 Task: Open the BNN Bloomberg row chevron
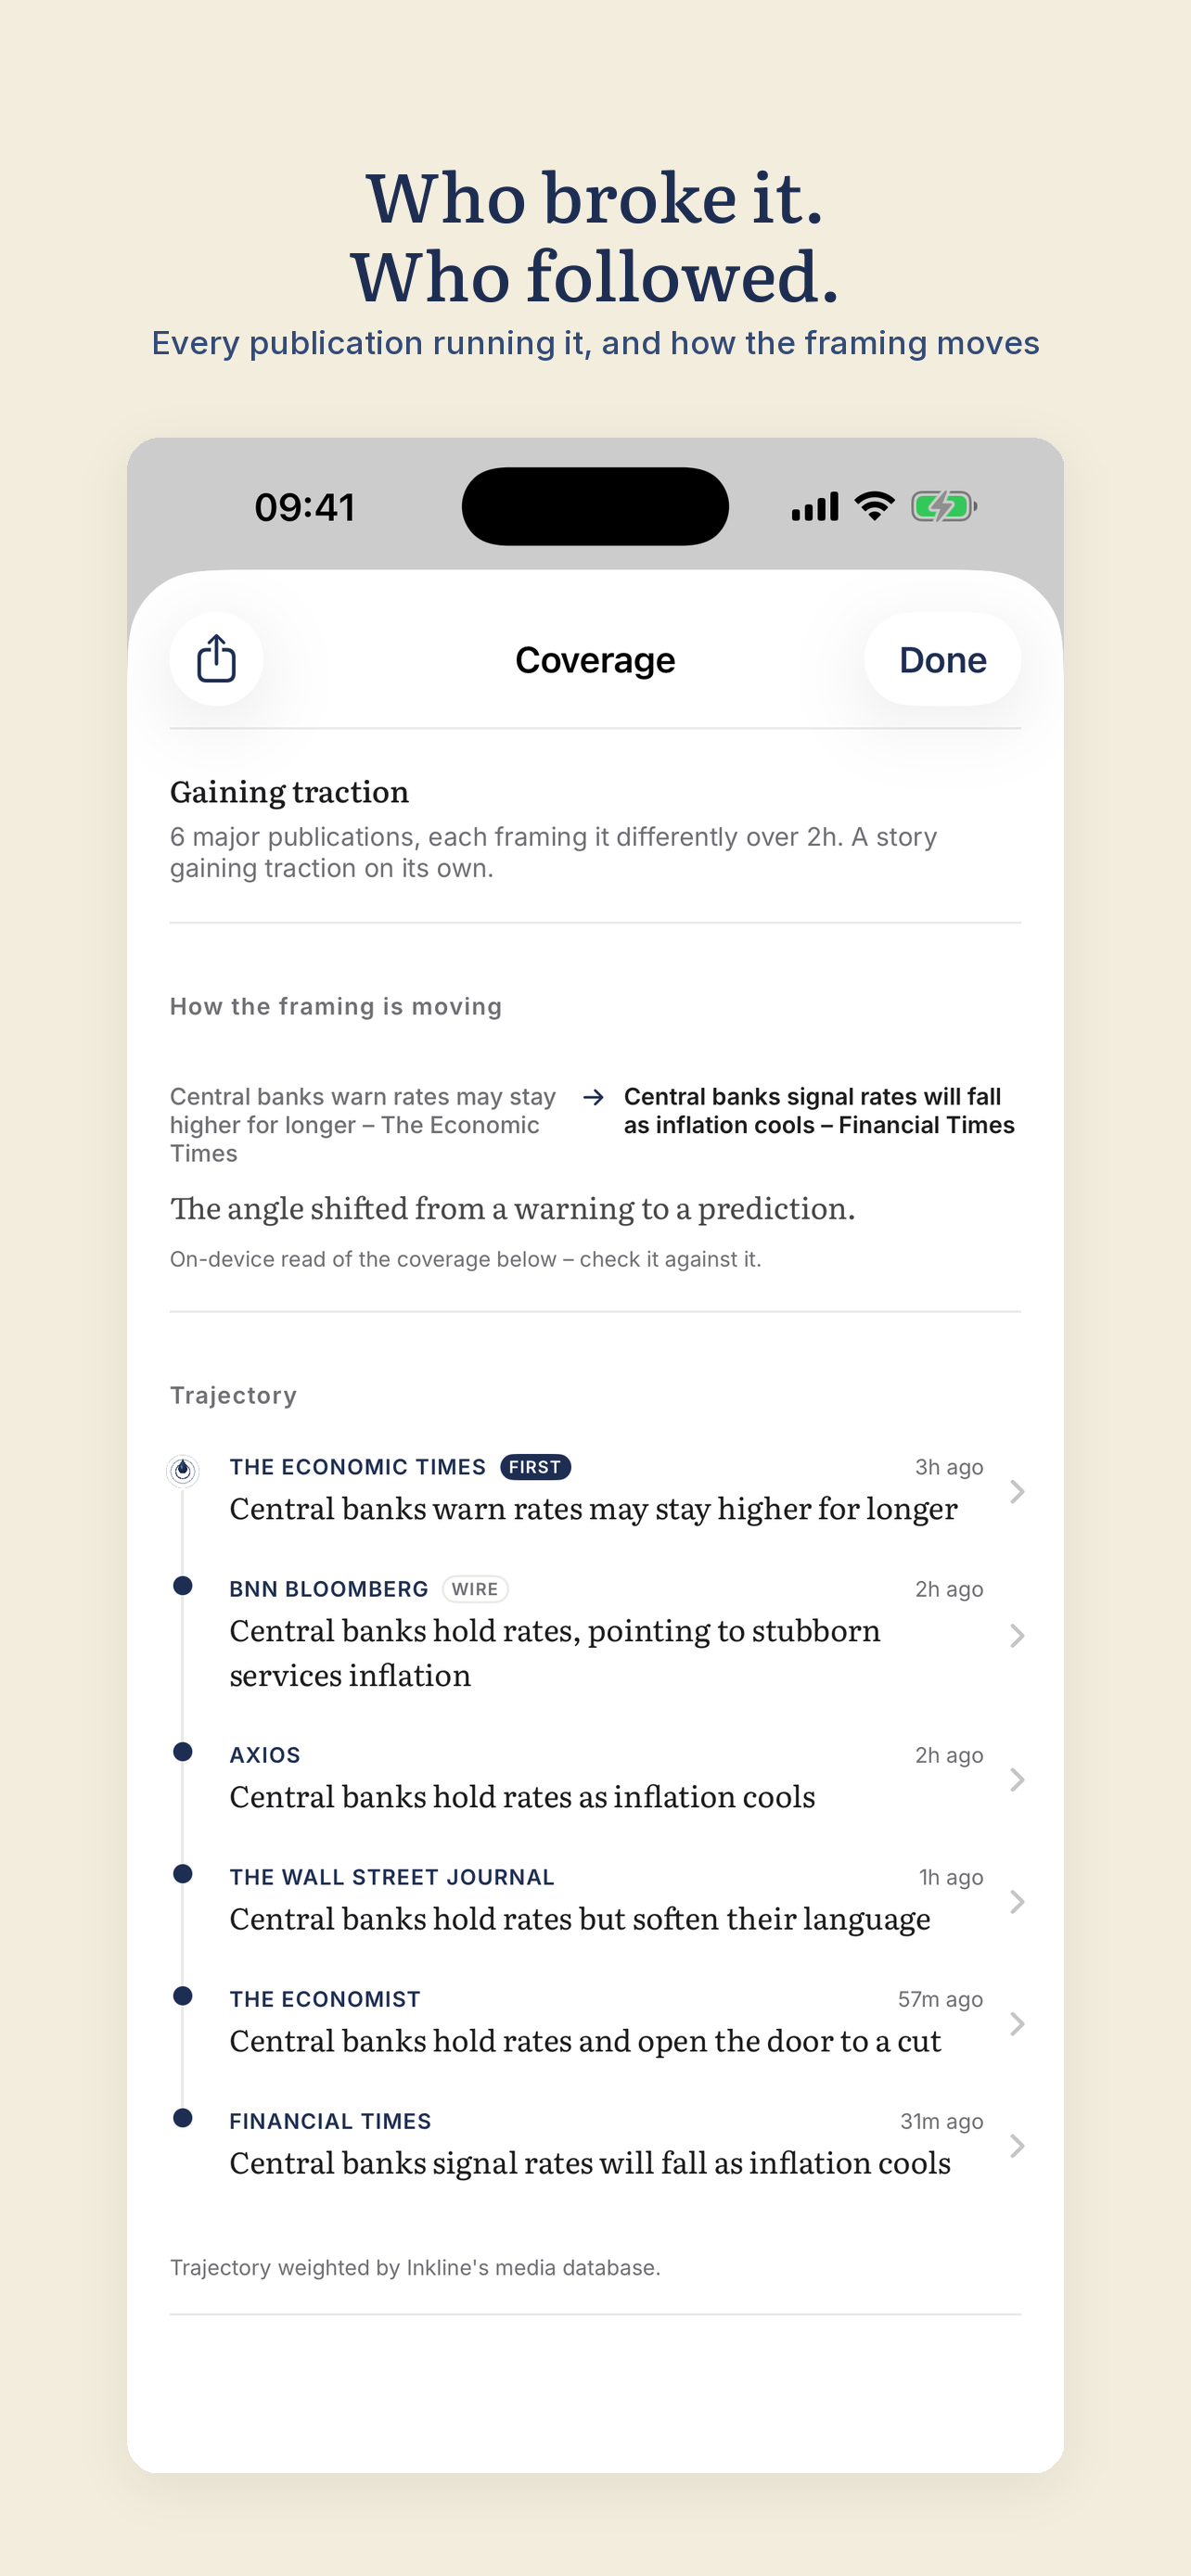[1017, 1636]
